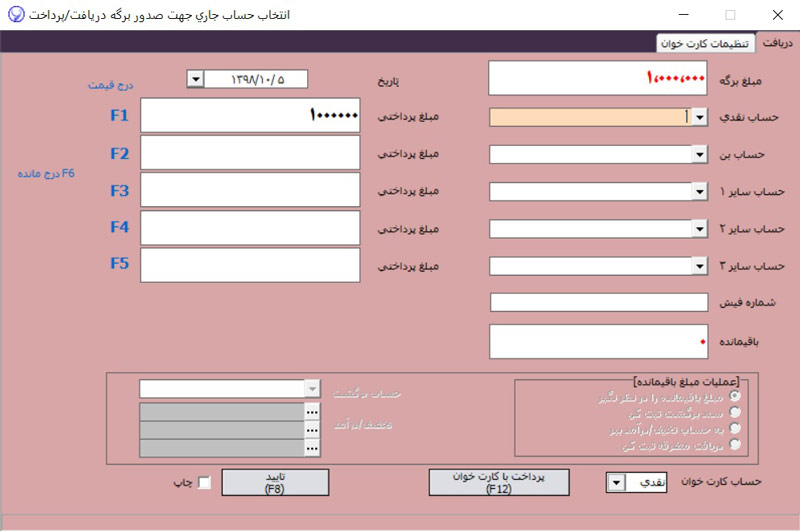Click the F4 shortcut label

tap(119, 227)
